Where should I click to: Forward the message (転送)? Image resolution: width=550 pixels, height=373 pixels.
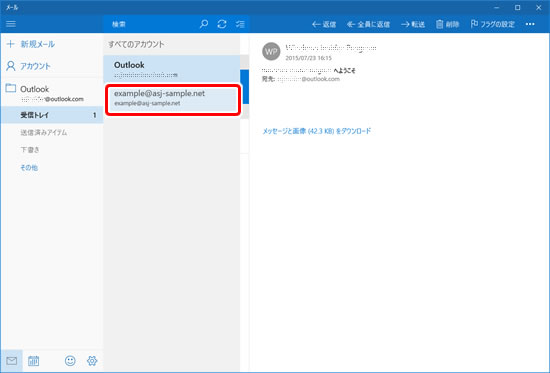pyautogui.click(x=413, y=24)
